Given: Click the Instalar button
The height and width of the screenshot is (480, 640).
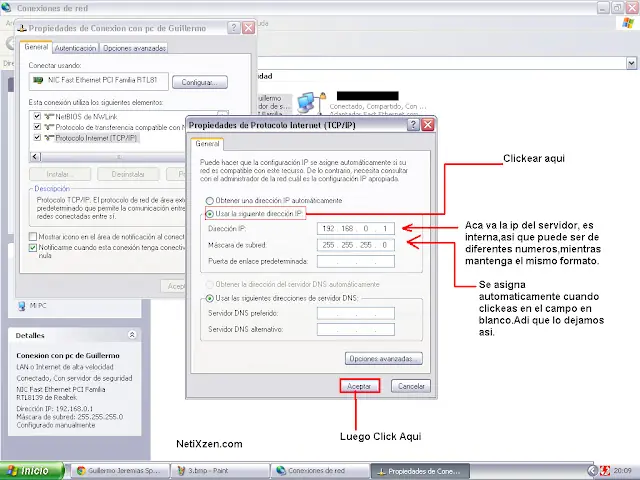Looking at the screenshot, I should click(60, 174).
